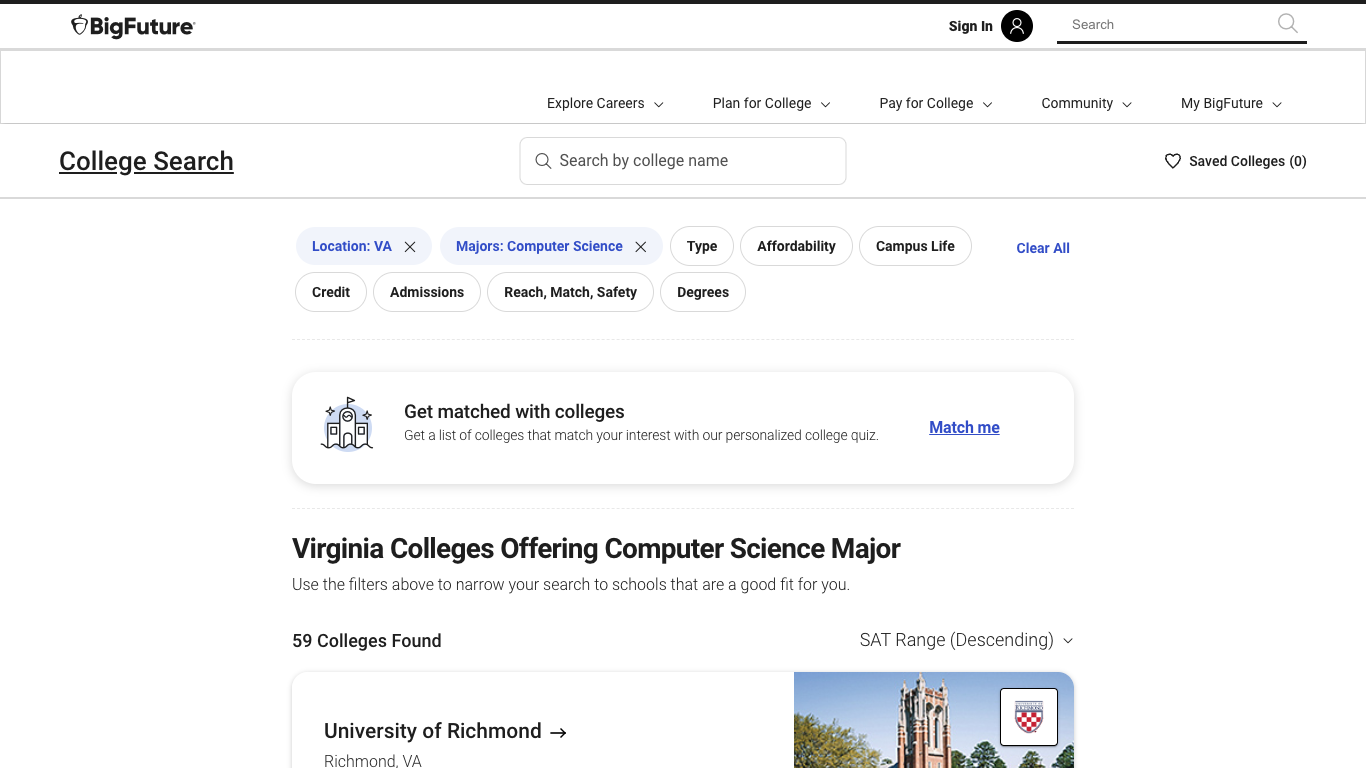
Task: Click the Clear All filters link
Action: click(x=1043, y=248)
